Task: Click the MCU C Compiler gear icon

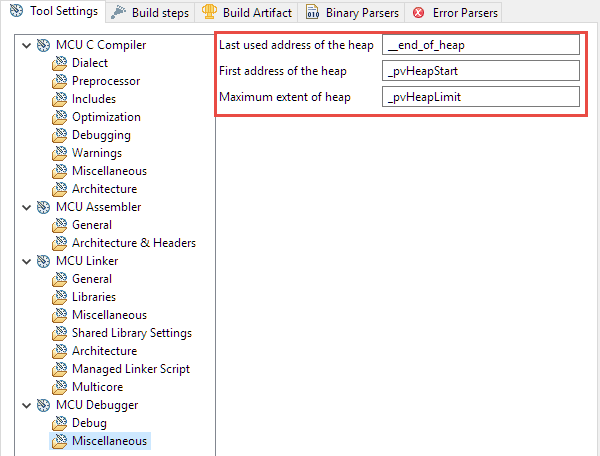Action: pos(43,45)
